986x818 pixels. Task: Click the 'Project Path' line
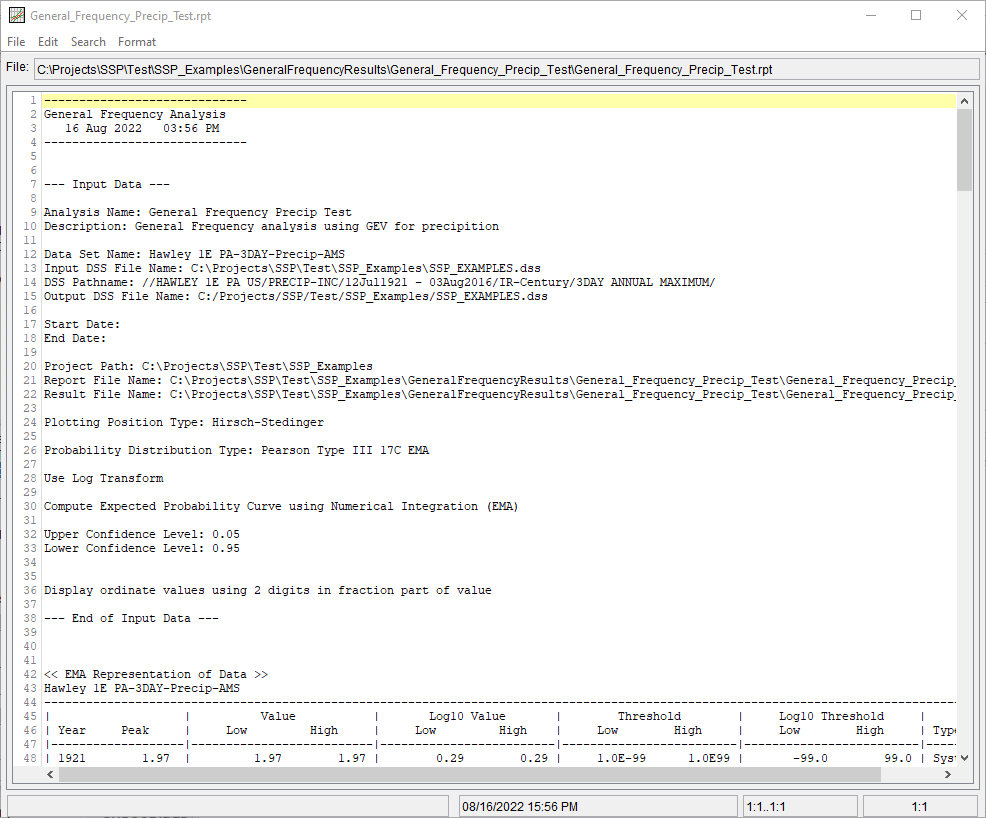pos(208,367)
